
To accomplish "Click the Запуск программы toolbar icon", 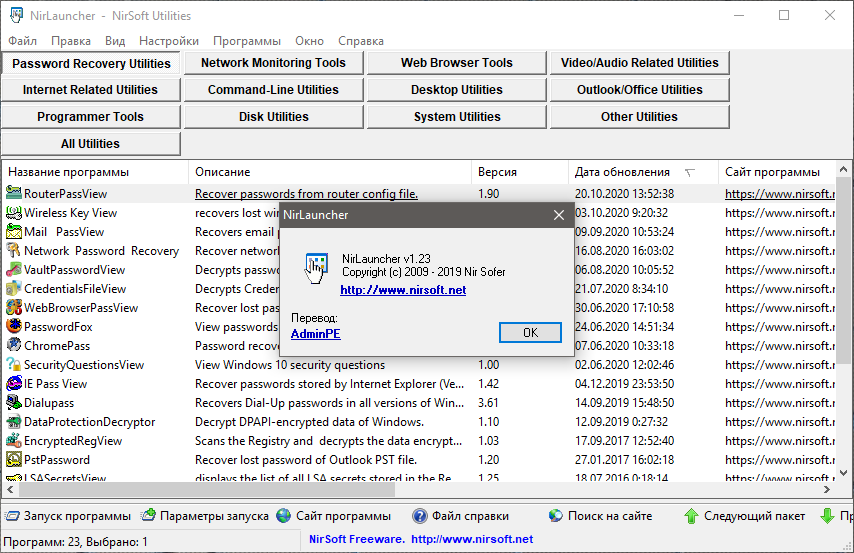I will click(12, 516).
